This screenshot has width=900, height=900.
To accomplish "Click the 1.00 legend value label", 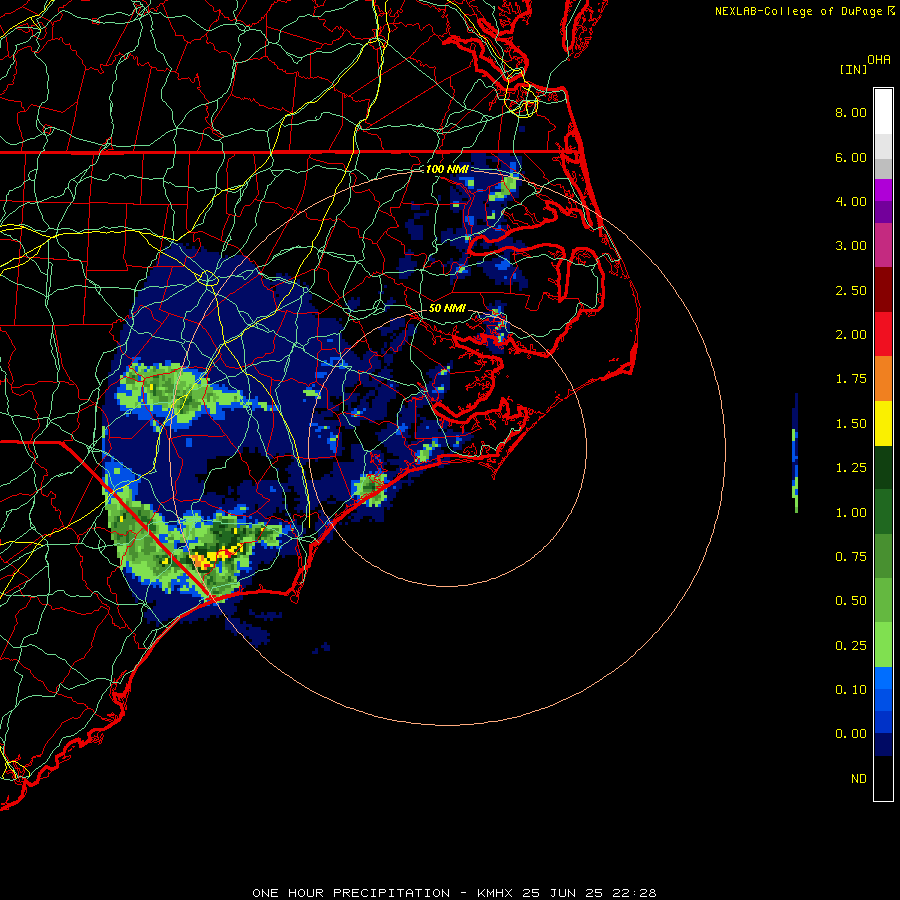I will (x=851, y=513).
